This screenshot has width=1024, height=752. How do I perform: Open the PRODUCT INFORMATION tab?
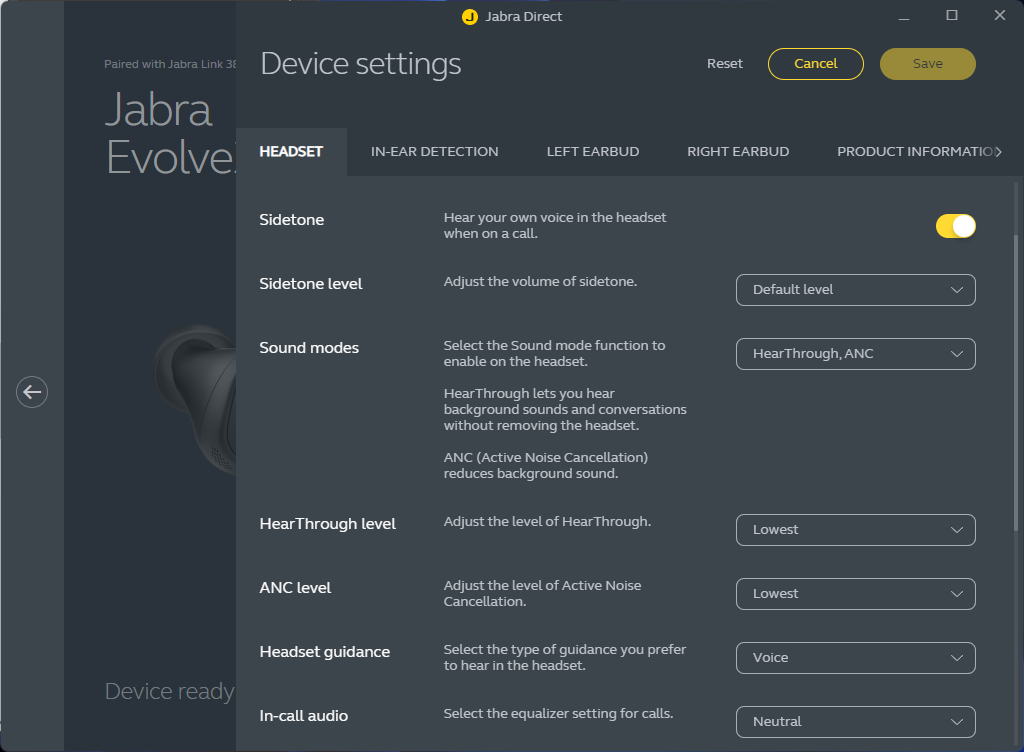(x=916, y=151)
